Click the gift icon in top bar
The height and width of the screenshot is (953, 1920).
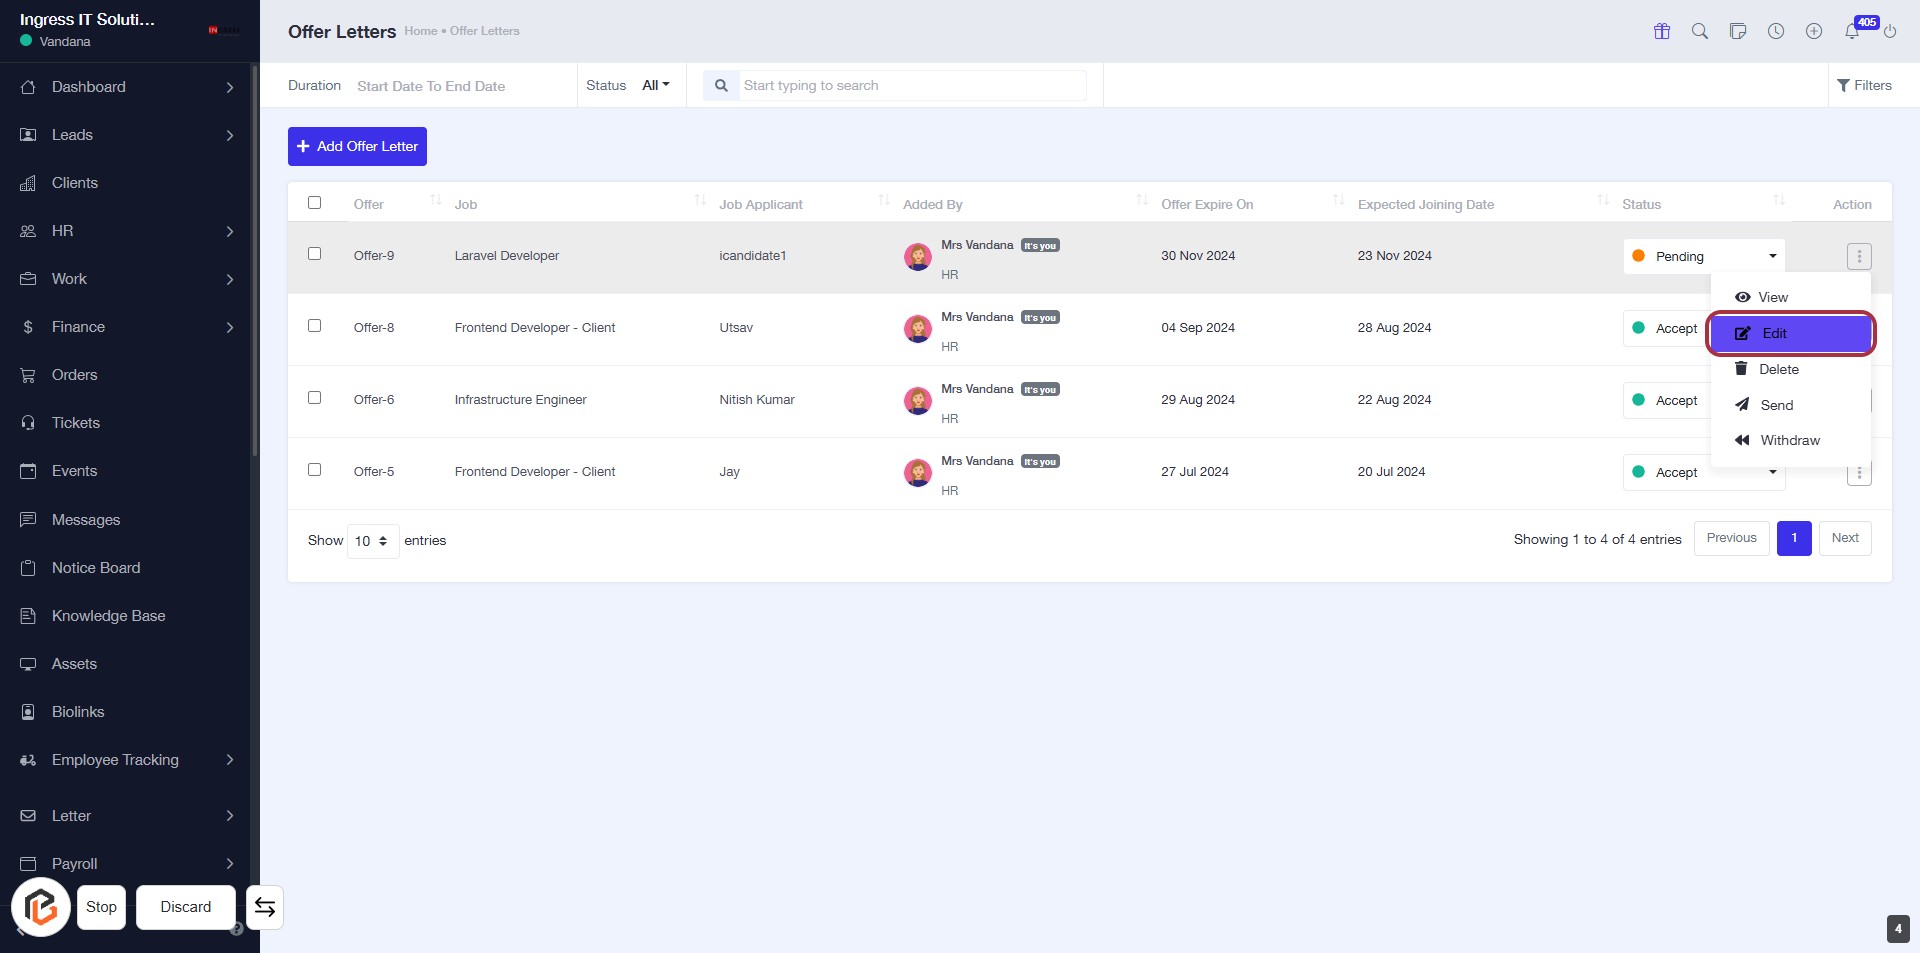point(1662,31)
